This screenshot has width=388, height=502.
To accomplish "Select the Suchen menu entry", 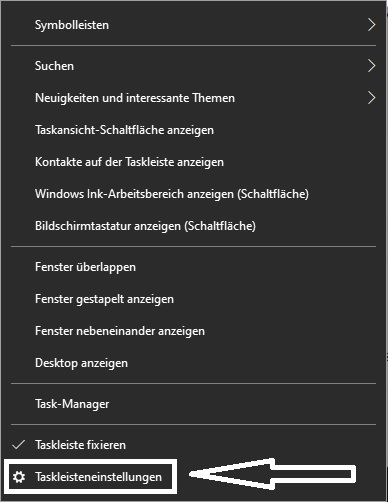I will [x=193, y=66].
